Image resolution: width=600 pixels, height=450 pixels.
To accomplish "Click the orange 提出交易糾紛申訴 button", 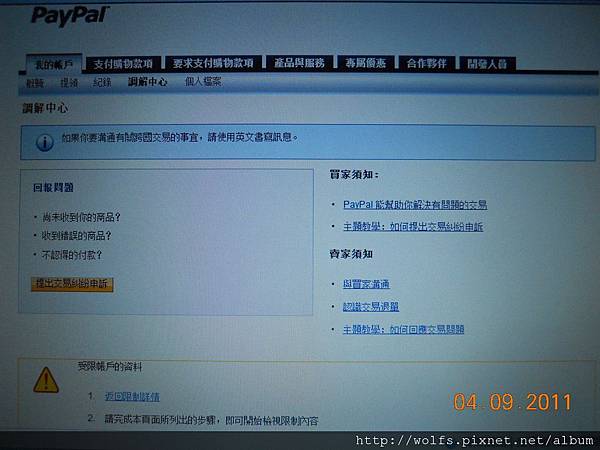I will (72, 284).
